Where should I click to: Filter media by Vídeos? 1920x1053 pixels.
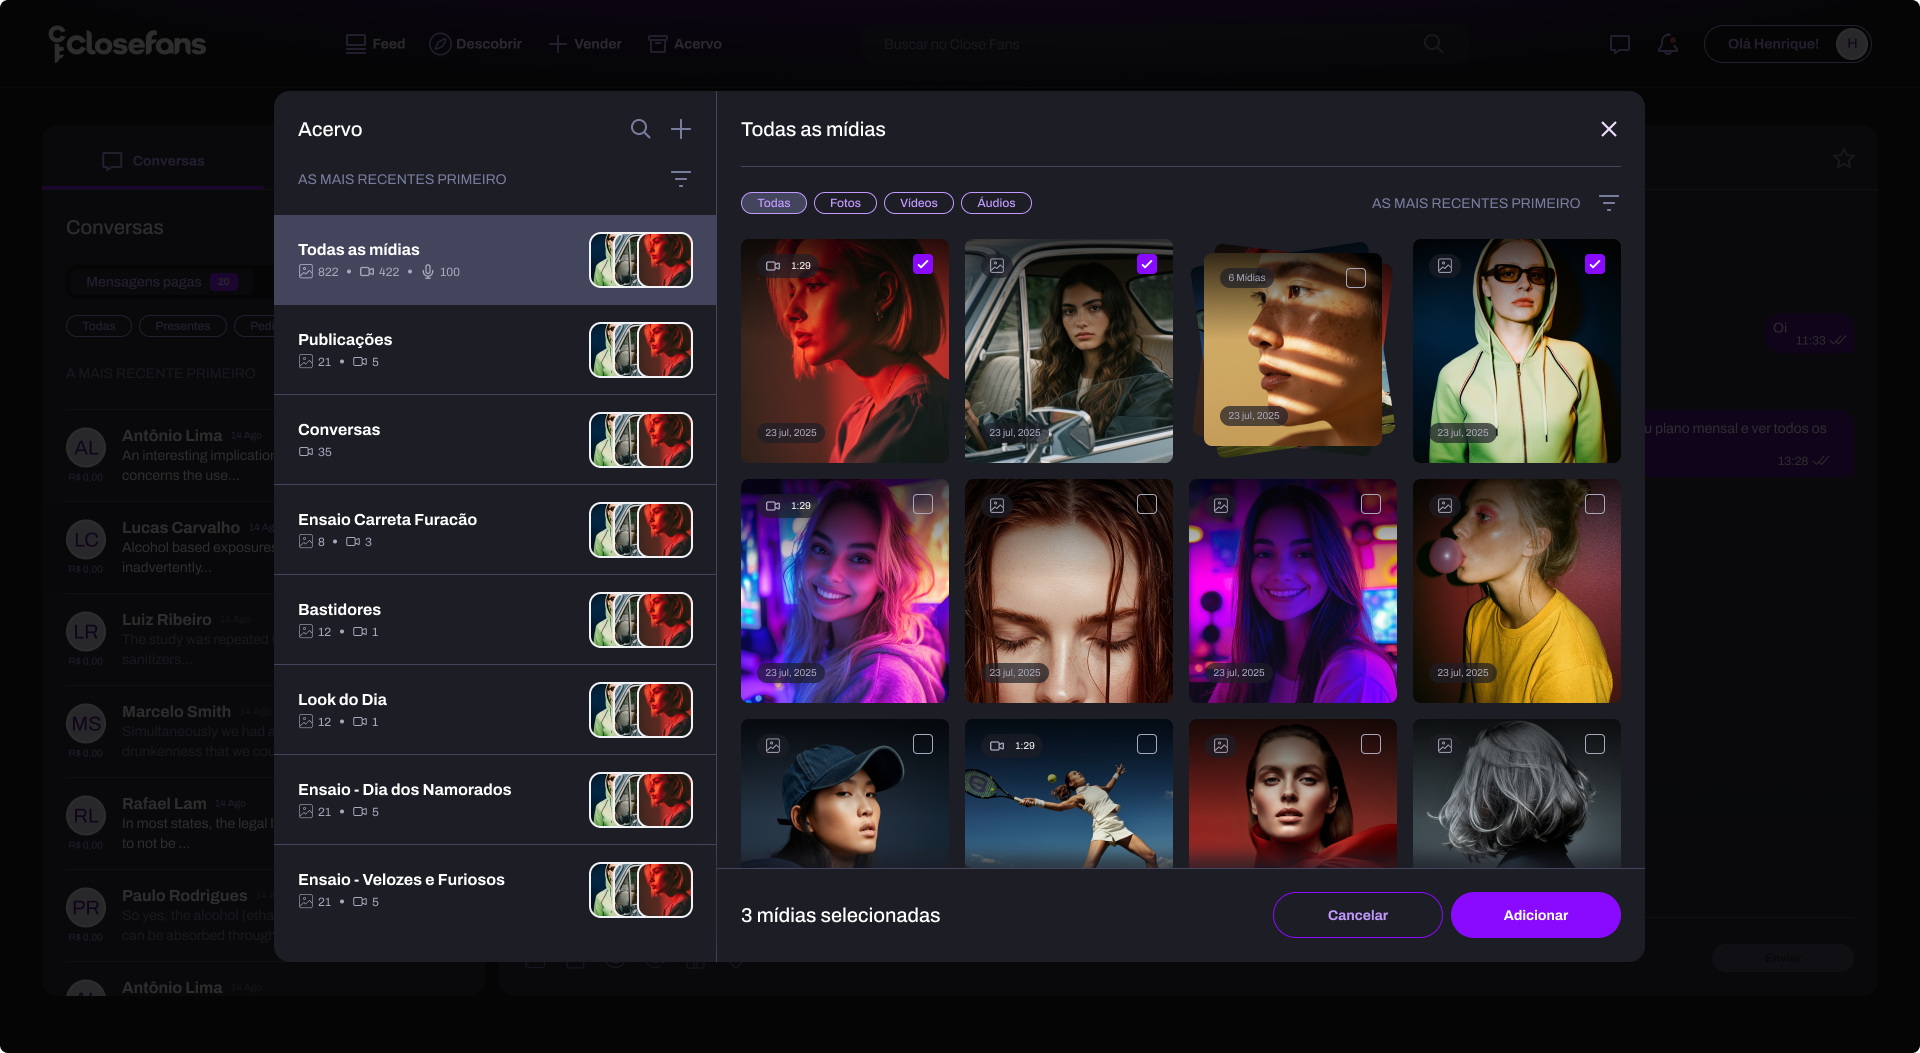point(918,203)
